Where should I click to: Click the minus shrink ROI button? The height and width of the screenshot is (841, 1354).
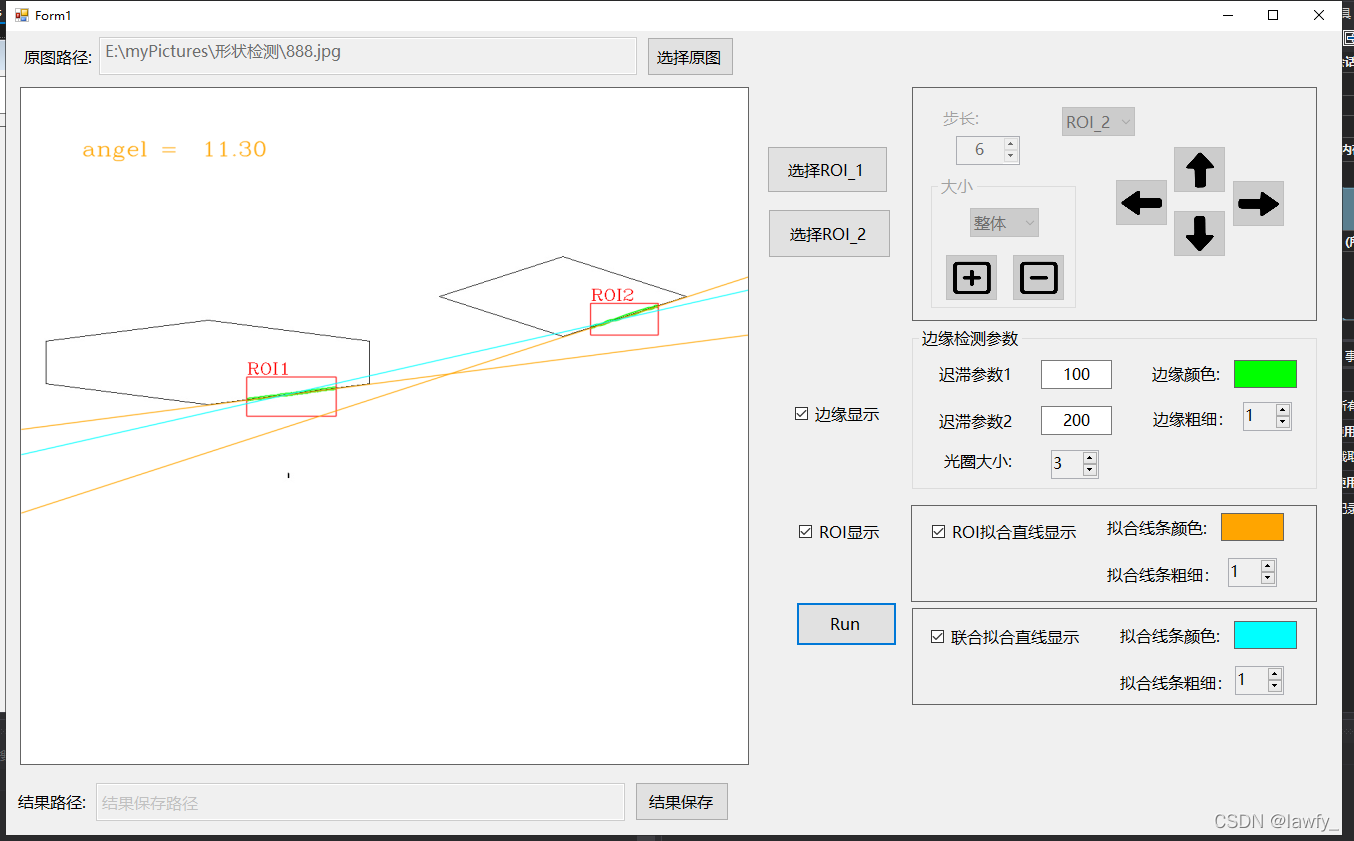tap(1038, 278)
